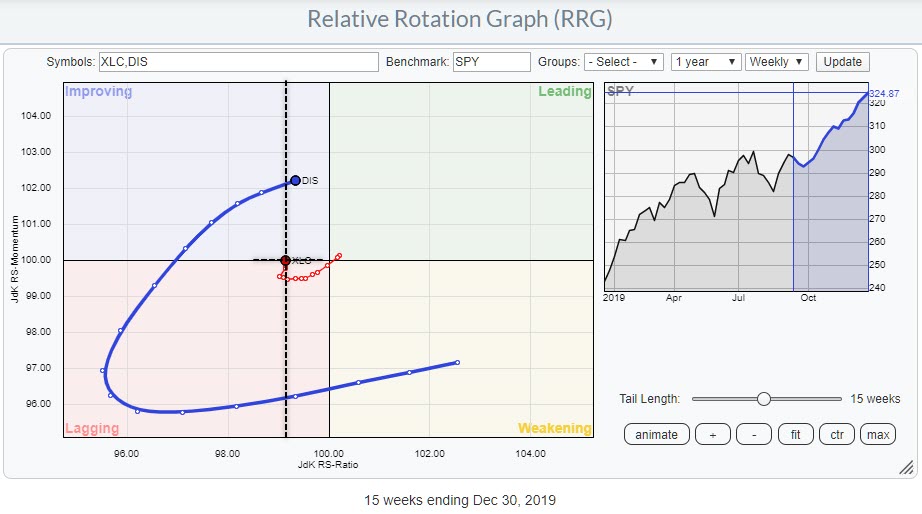
Task: Edit the Benchmark SPY field
Action: pyautogui.click(x=491, y=62)
